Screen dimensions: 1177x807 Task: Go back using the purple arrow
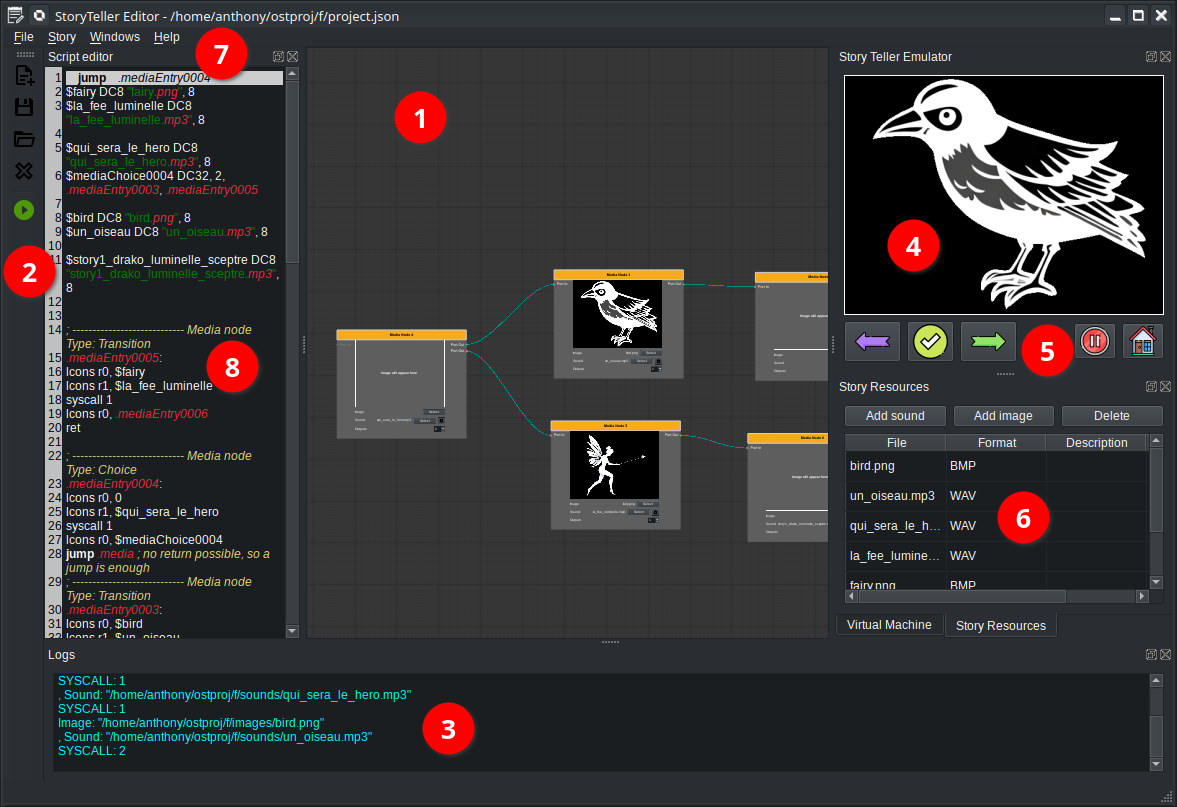point(872,341)
